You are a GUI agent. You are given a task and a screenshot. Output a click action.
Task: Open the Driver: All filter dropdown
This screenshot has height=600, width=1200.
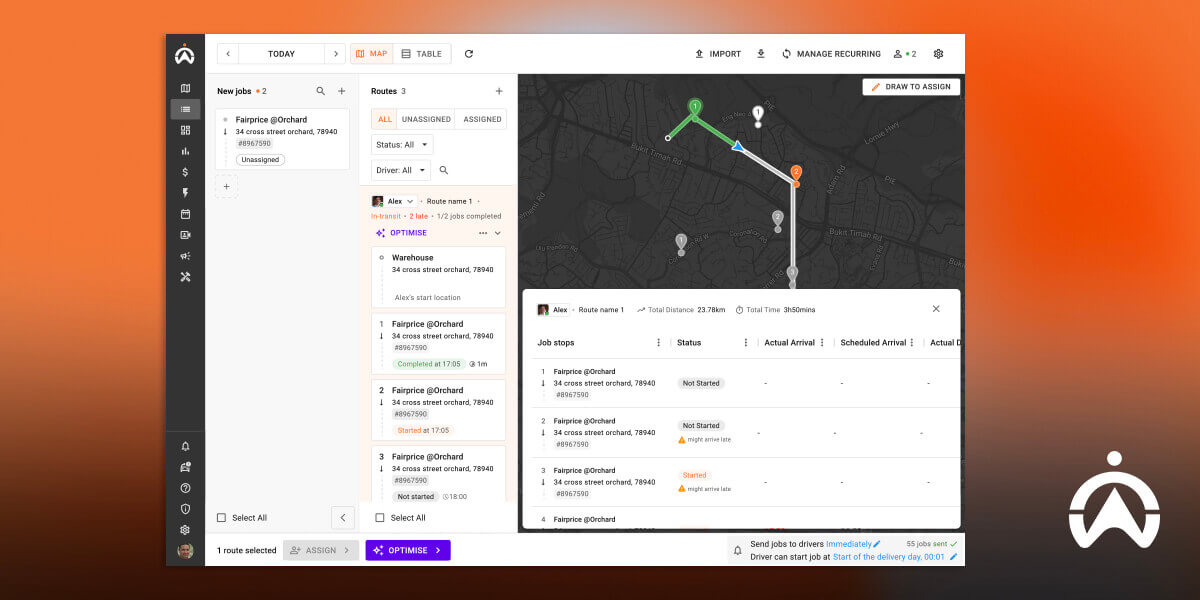coord(399,169)
